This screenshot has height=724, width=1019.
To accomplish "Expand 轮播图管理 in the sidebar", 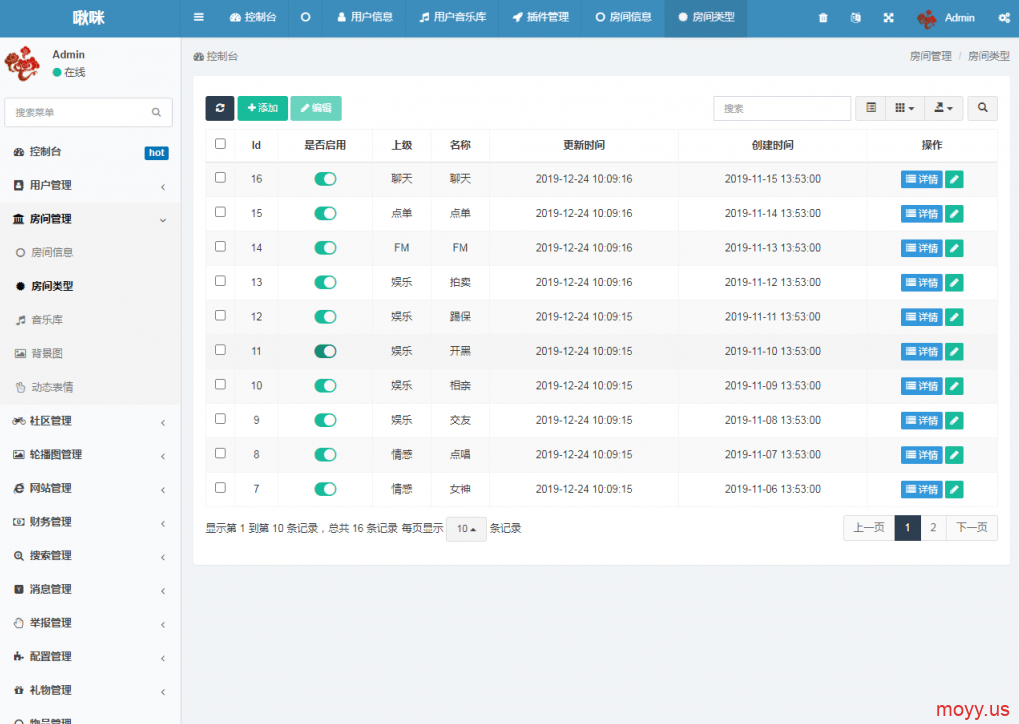I will [x=90, y=455].
